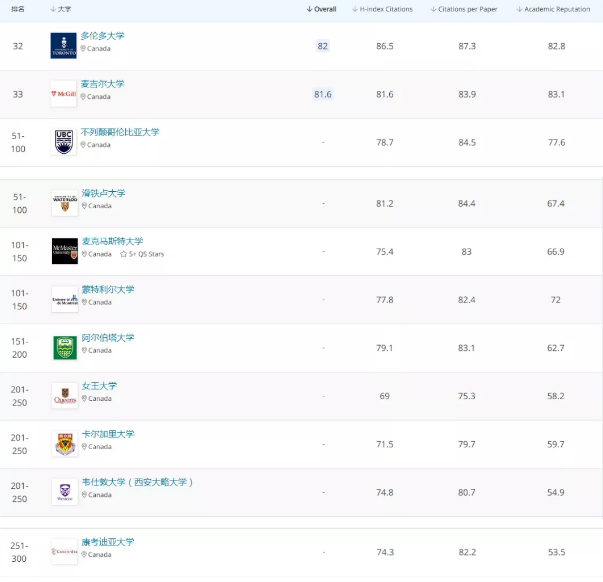The height and width of the screenshot is (582, 603).
Task: Click H-index value 69
Action: click(x=385, y=396)
